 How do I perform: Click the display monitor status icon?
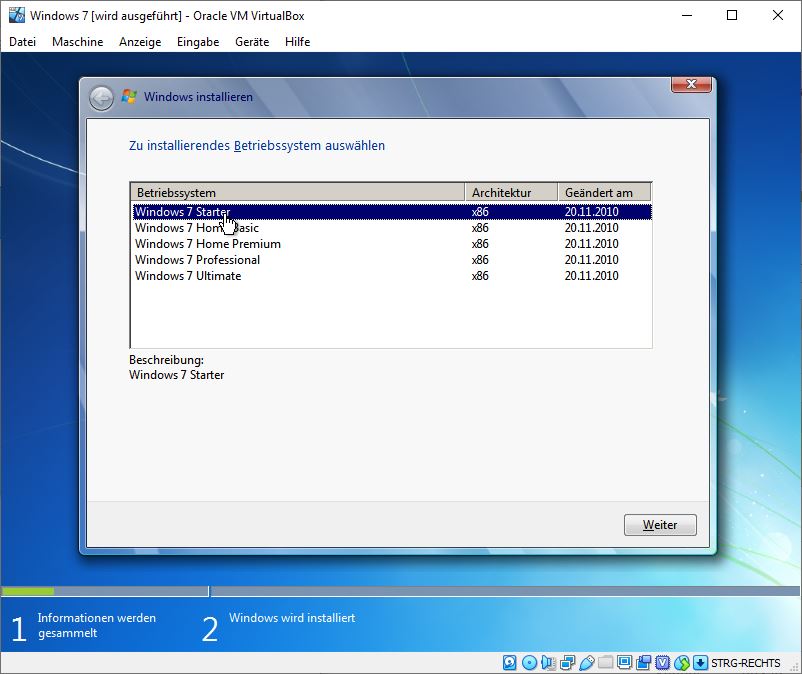tap(624, 663)
